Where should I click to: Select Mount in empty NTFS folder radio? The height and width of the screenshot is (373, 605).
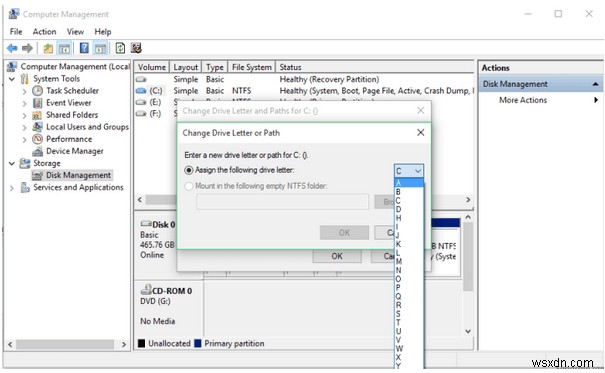coord(189,186)
